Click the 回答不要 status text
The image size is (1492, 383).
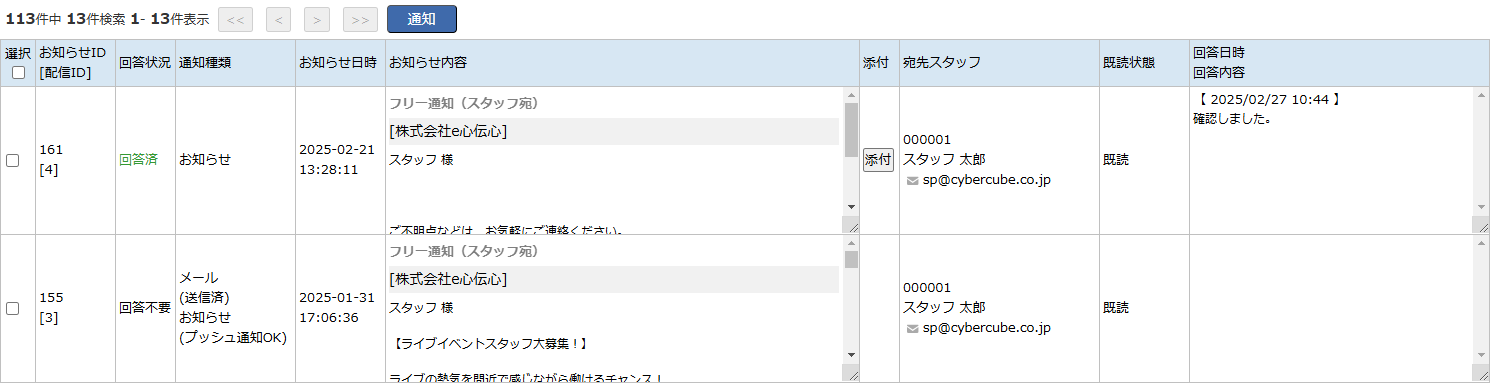pos(145,309)
